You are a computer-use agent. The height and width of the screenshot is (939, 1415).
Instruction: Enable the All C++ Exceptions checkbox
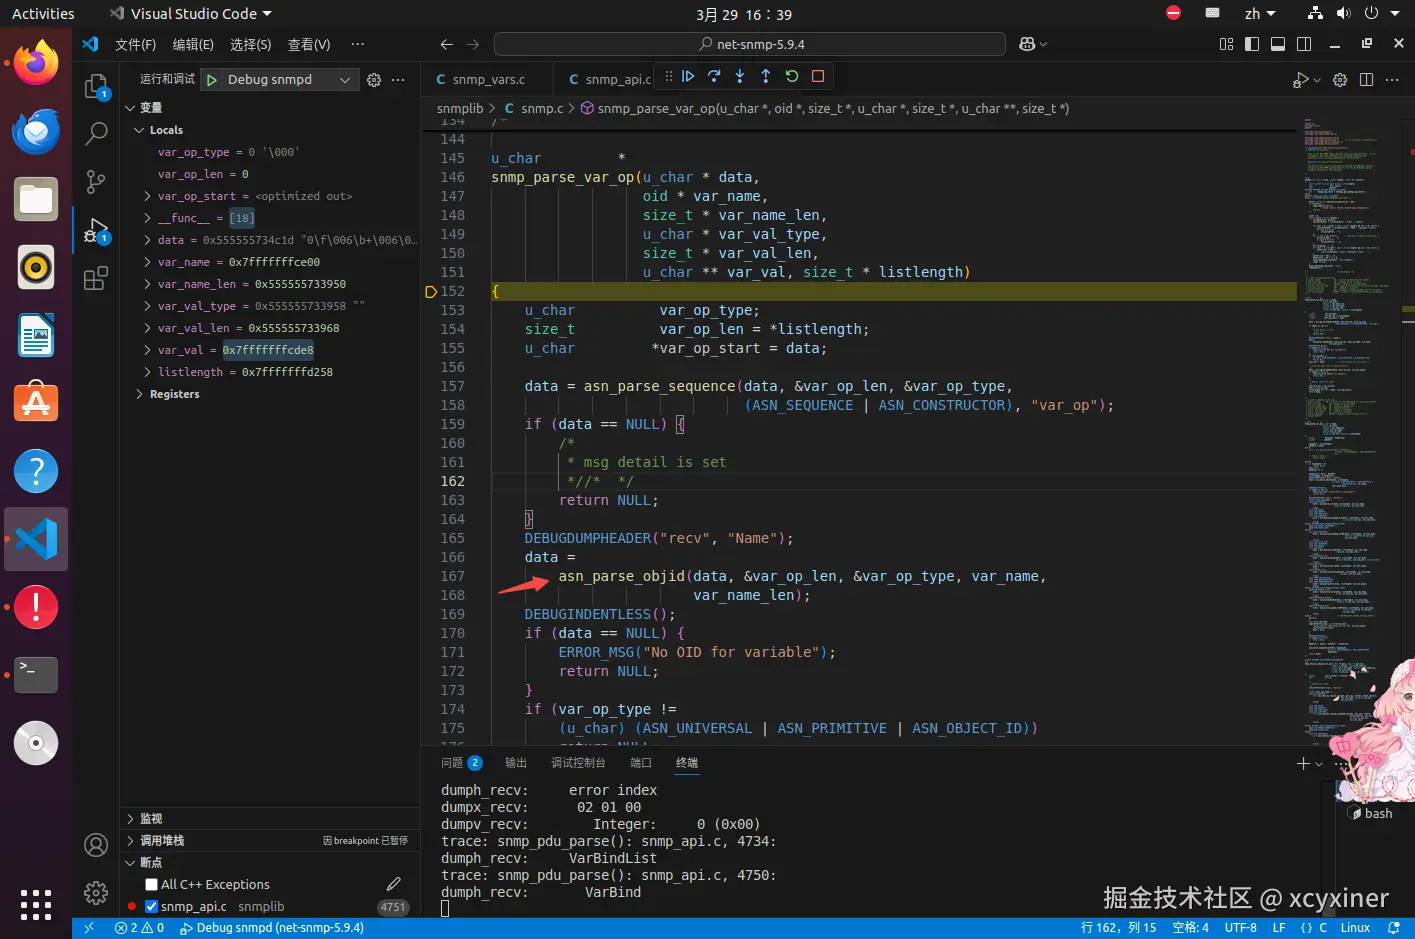[152, 885]
